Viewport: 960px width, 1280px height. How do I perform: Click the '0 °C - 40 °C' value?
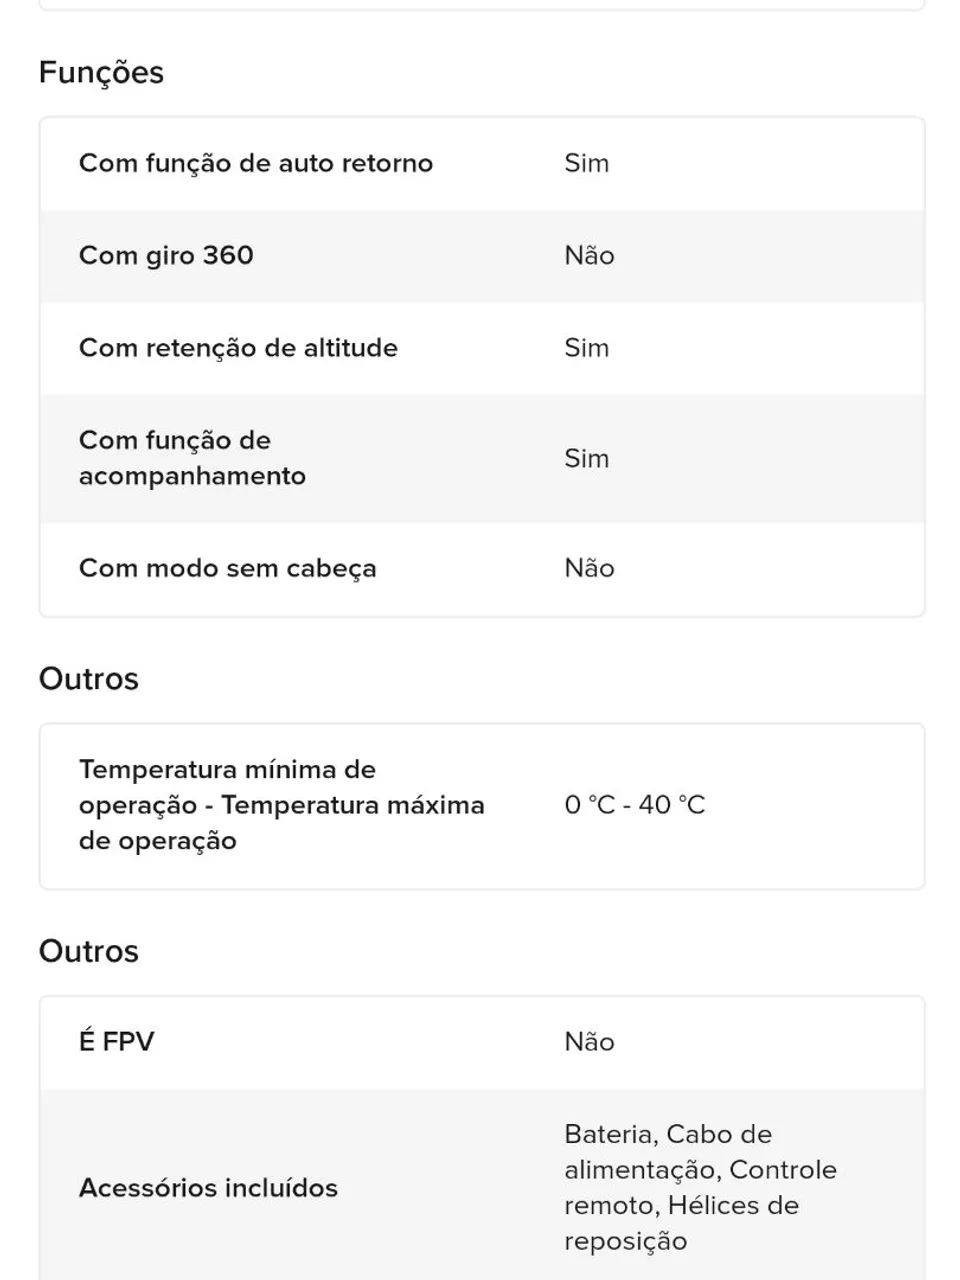[x=634, y=805]
